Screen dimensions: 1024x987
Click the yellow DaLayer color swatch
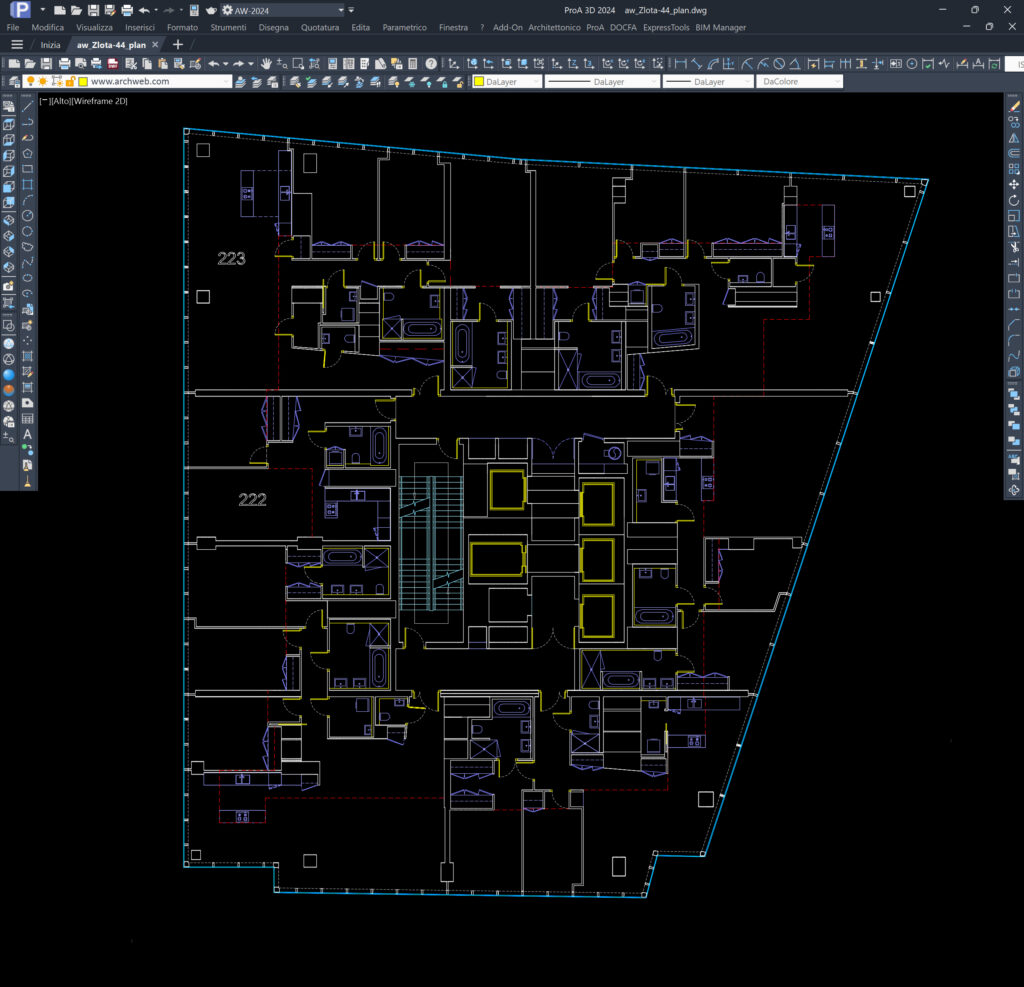(x=480, y=82)
